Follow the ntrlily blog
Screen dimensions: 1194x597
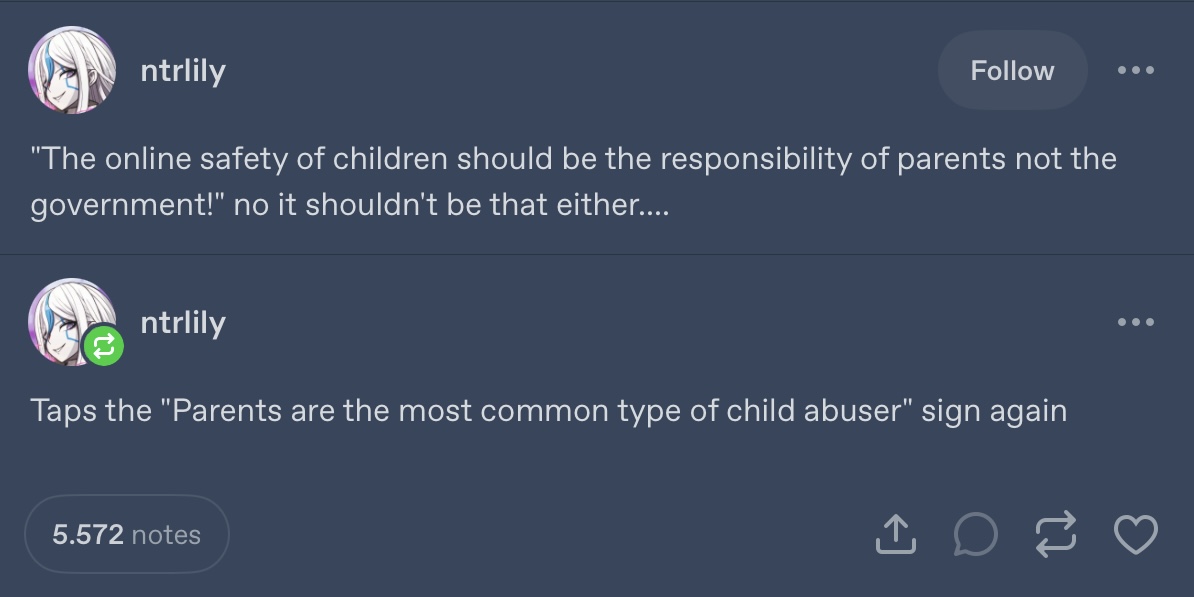tap(1012, 70)
